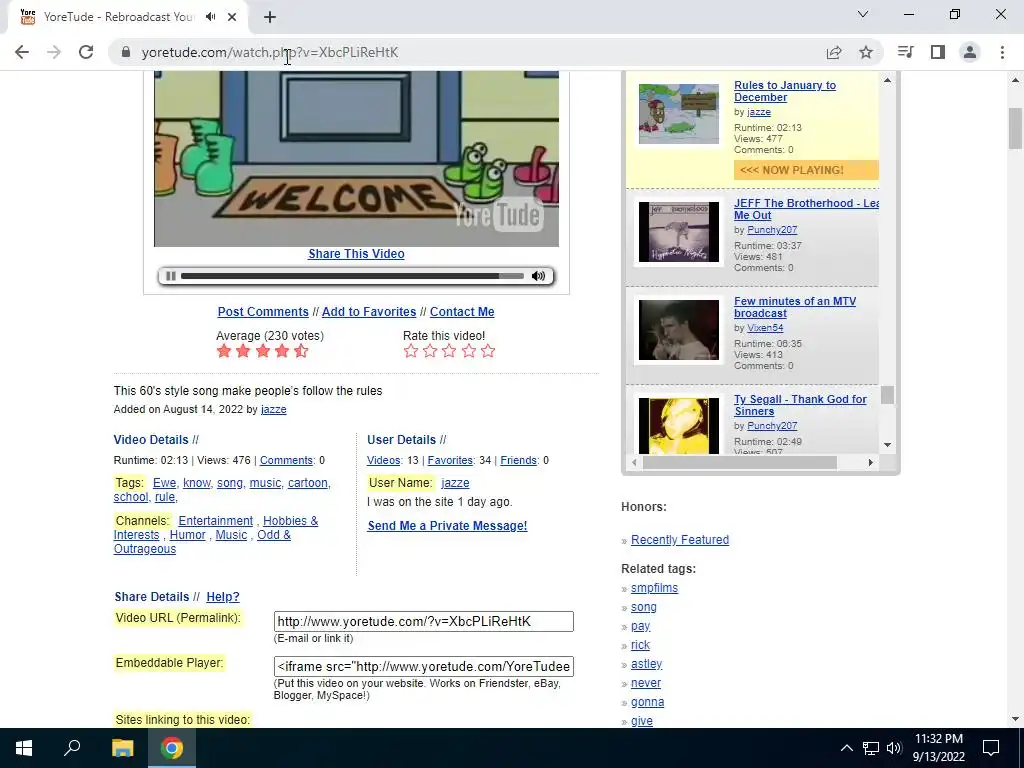This screenshot has height=768, width=1024.
Task: Rate the video two stars
Action: [x=430, y=351]
